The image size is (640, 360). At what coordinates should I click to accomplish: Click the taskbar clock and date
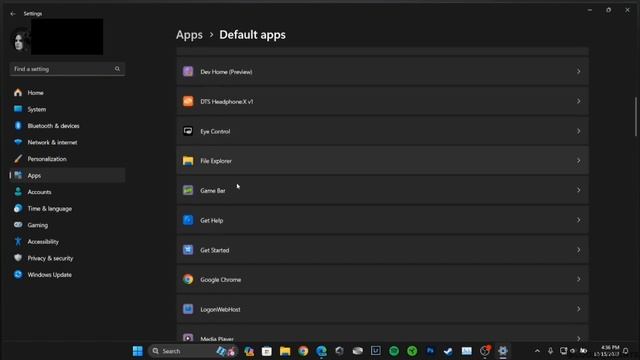click(x=607, y=351)
